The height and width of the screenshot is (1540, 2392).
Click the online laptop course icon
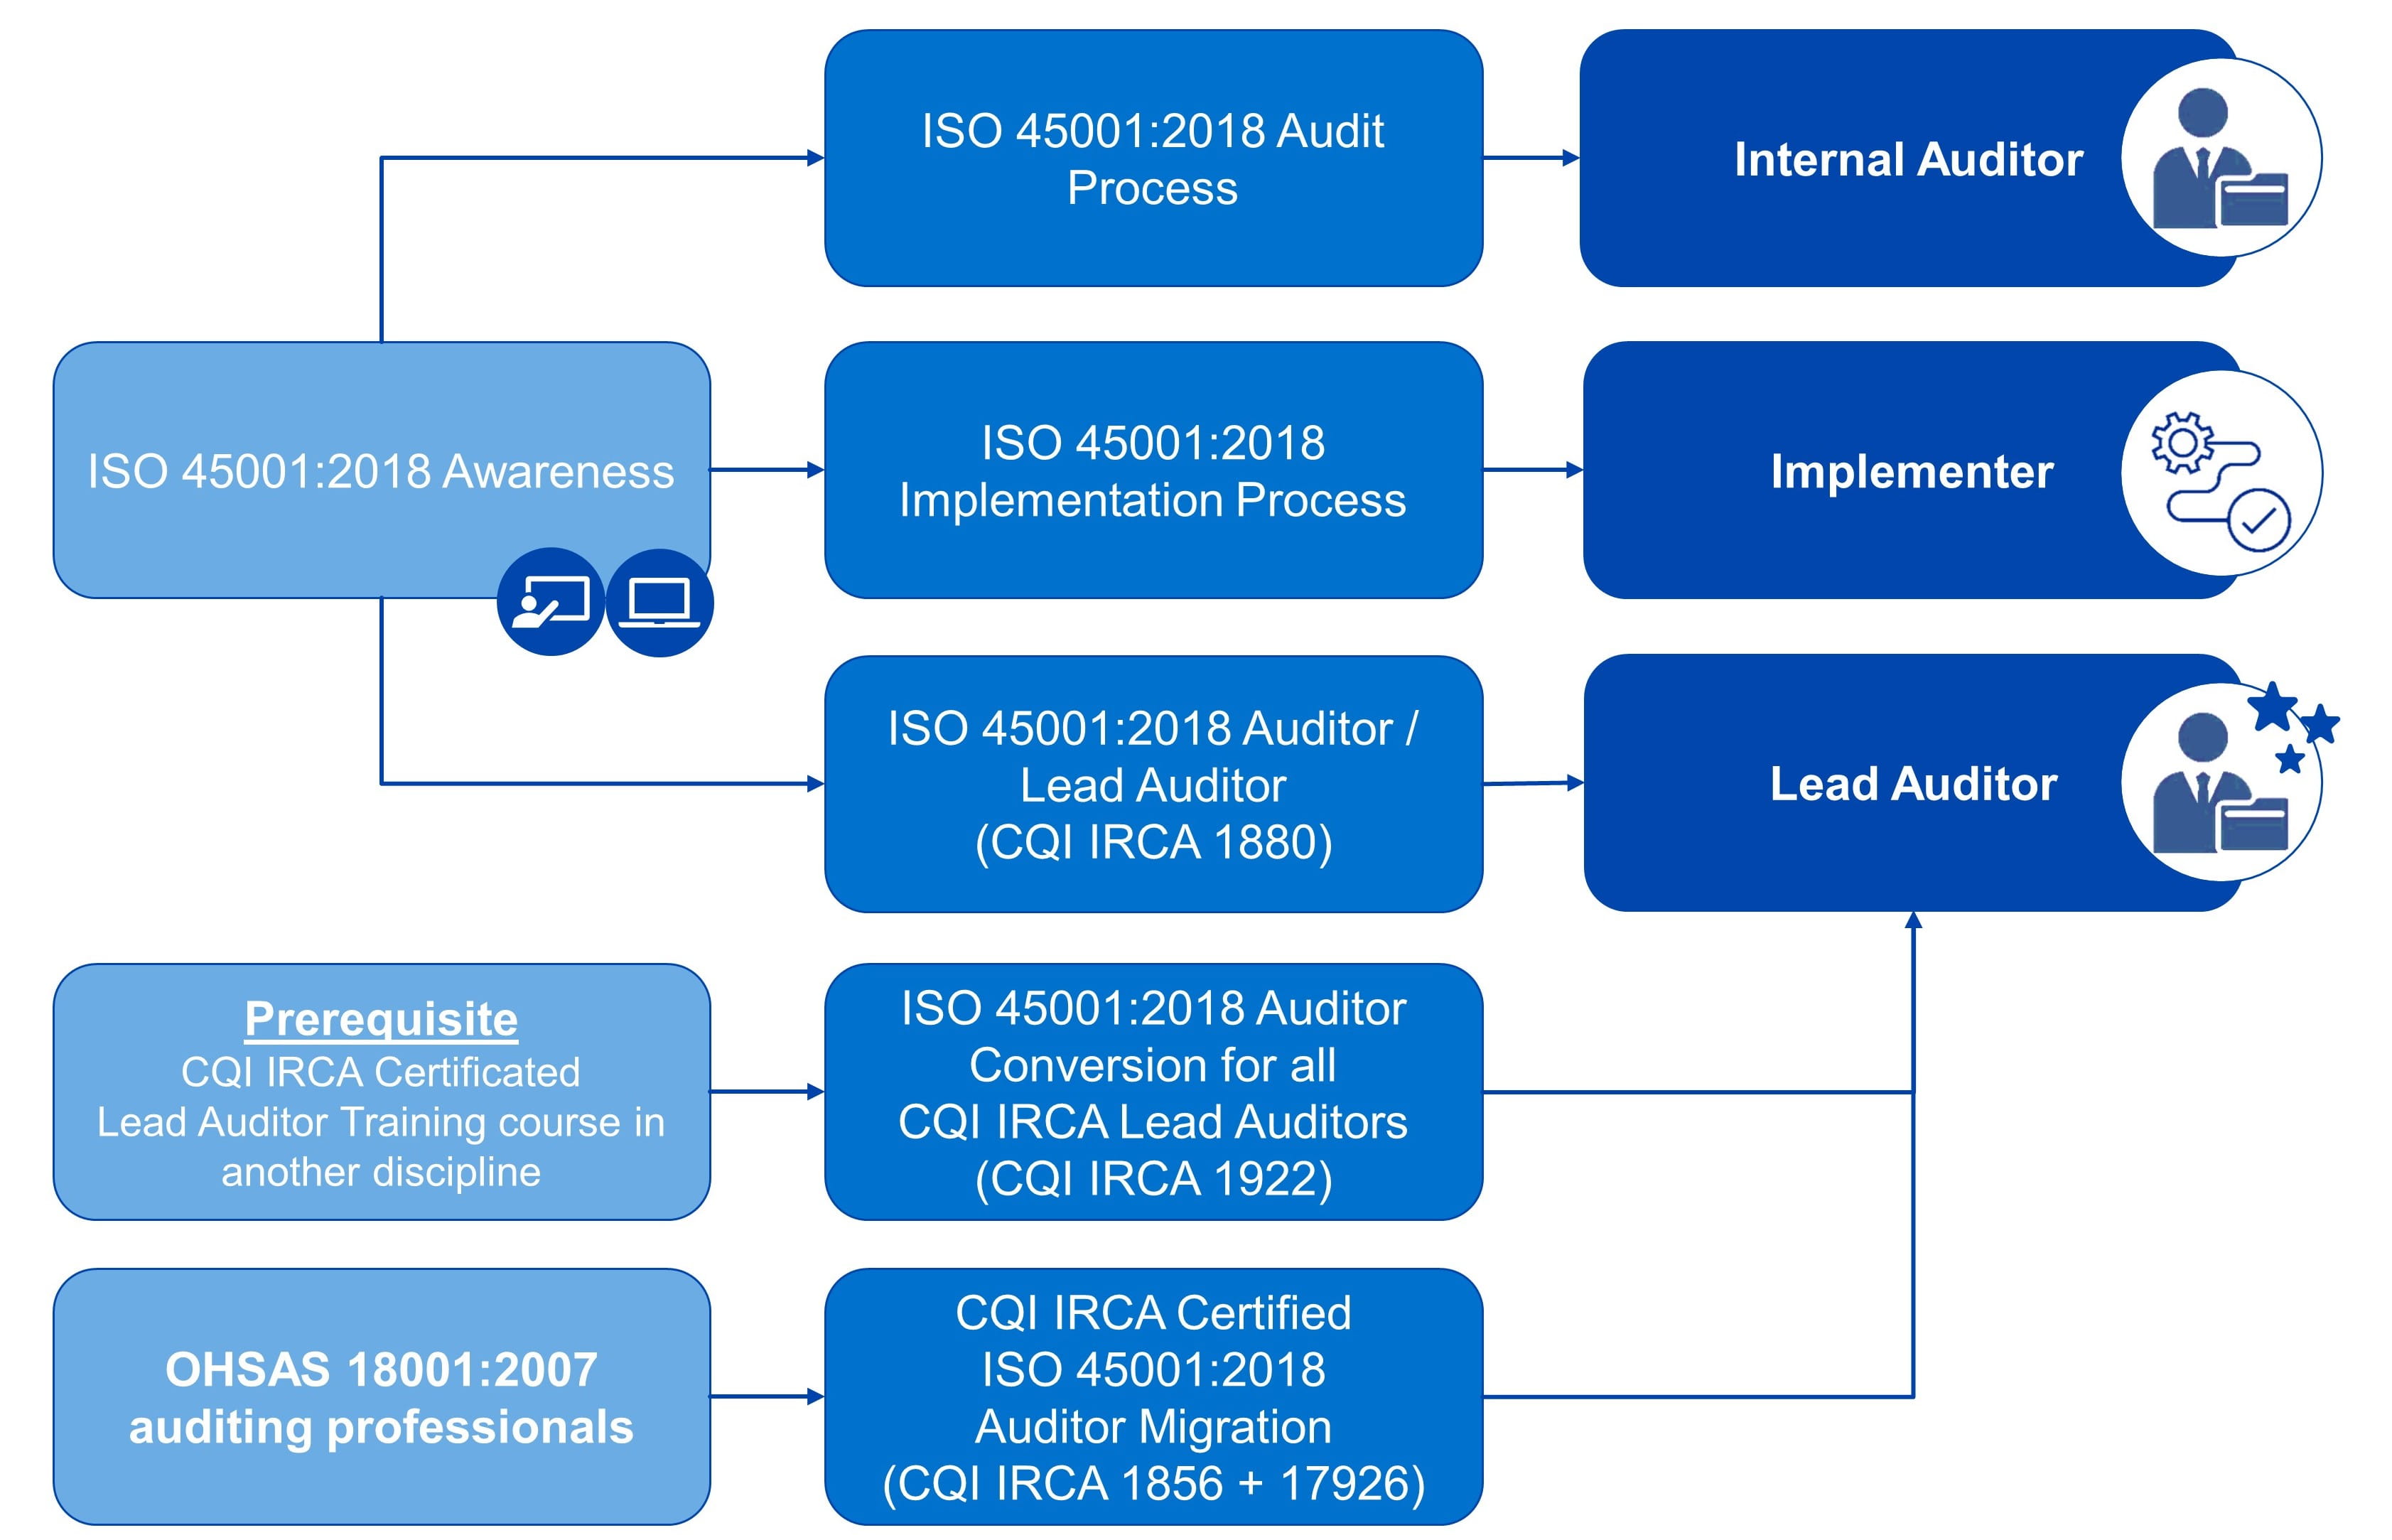pyautogui.click(x=659, y=602)
